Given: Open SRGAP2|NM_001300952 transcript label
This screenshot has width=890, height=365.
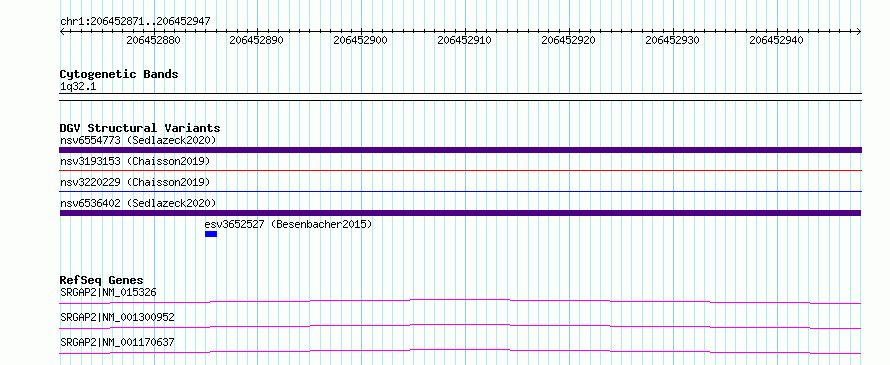Looking at the screenshot, I should tap(117, 317).
